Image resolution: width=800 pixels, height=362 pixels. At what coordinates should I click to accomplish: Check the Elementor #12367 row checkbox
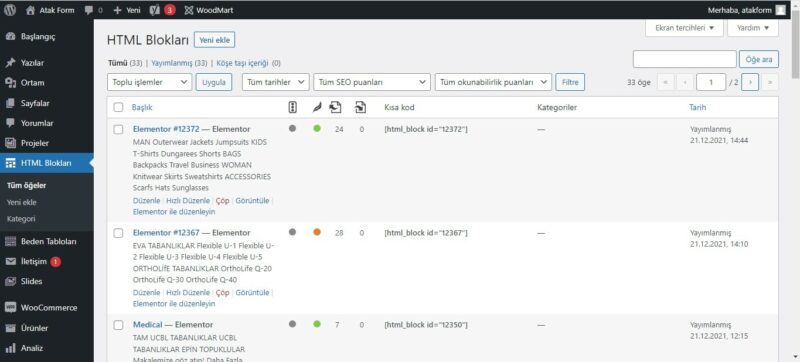118,233
